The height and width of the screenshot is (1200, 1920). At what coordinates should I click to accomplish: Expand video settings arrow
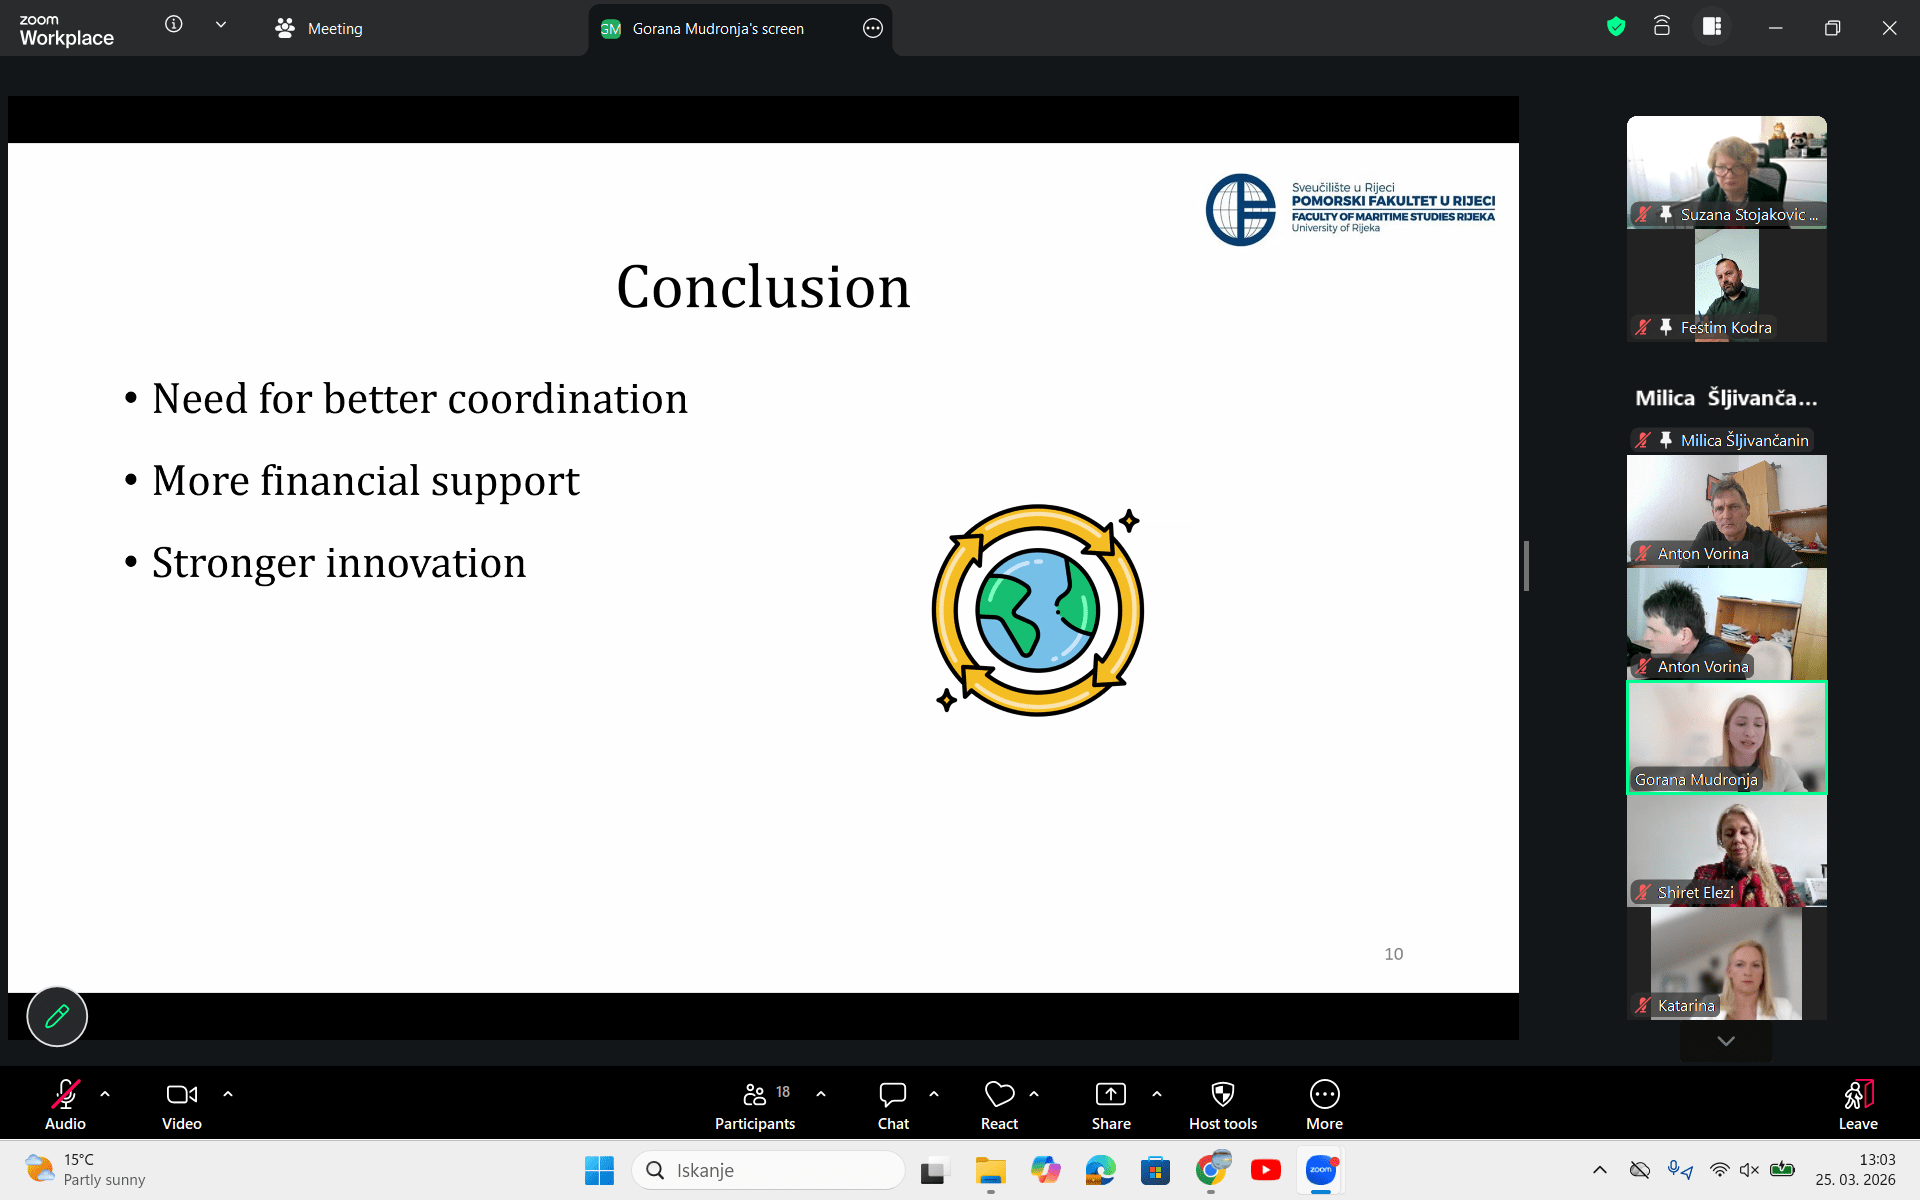click(x=228, y=1094)
